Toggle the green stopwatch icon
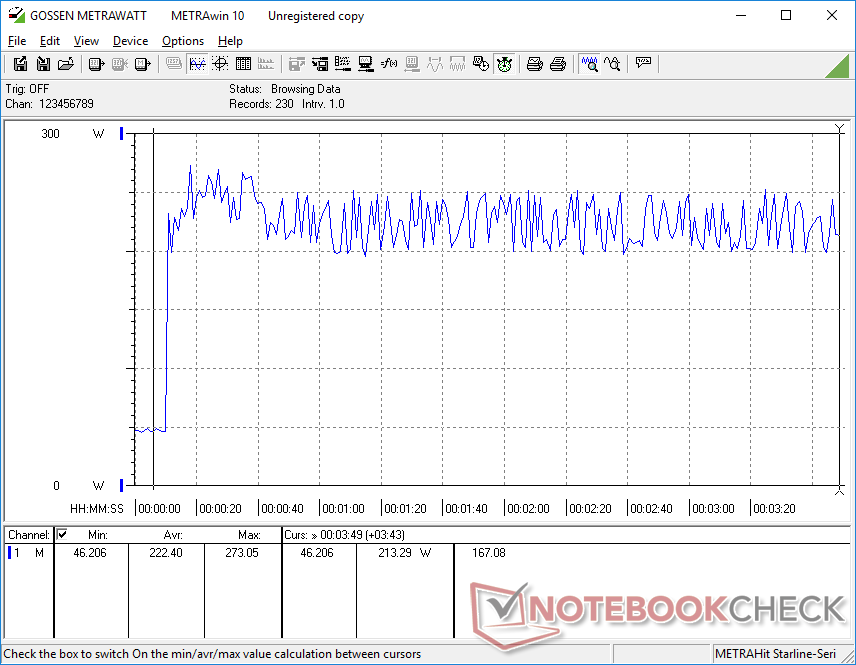 504,64
